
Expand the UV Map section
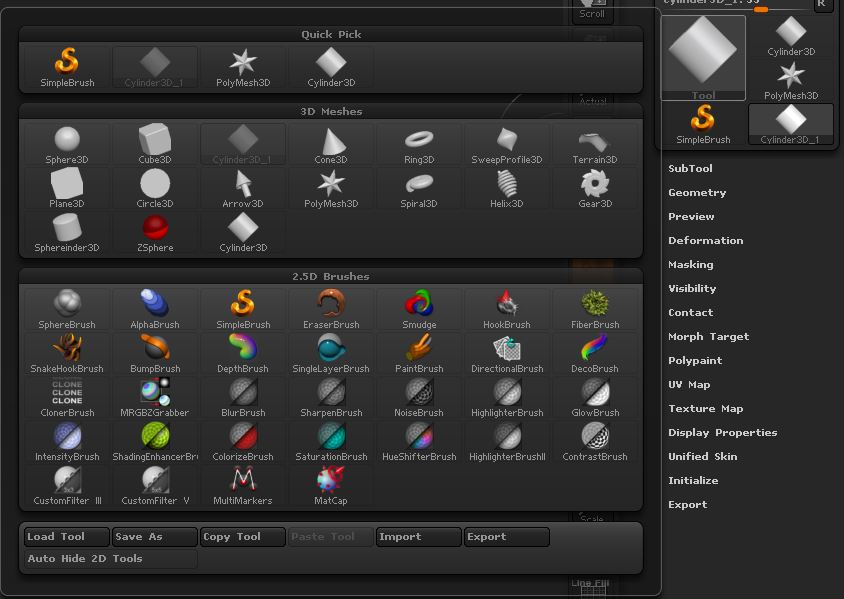pos(689,385)
